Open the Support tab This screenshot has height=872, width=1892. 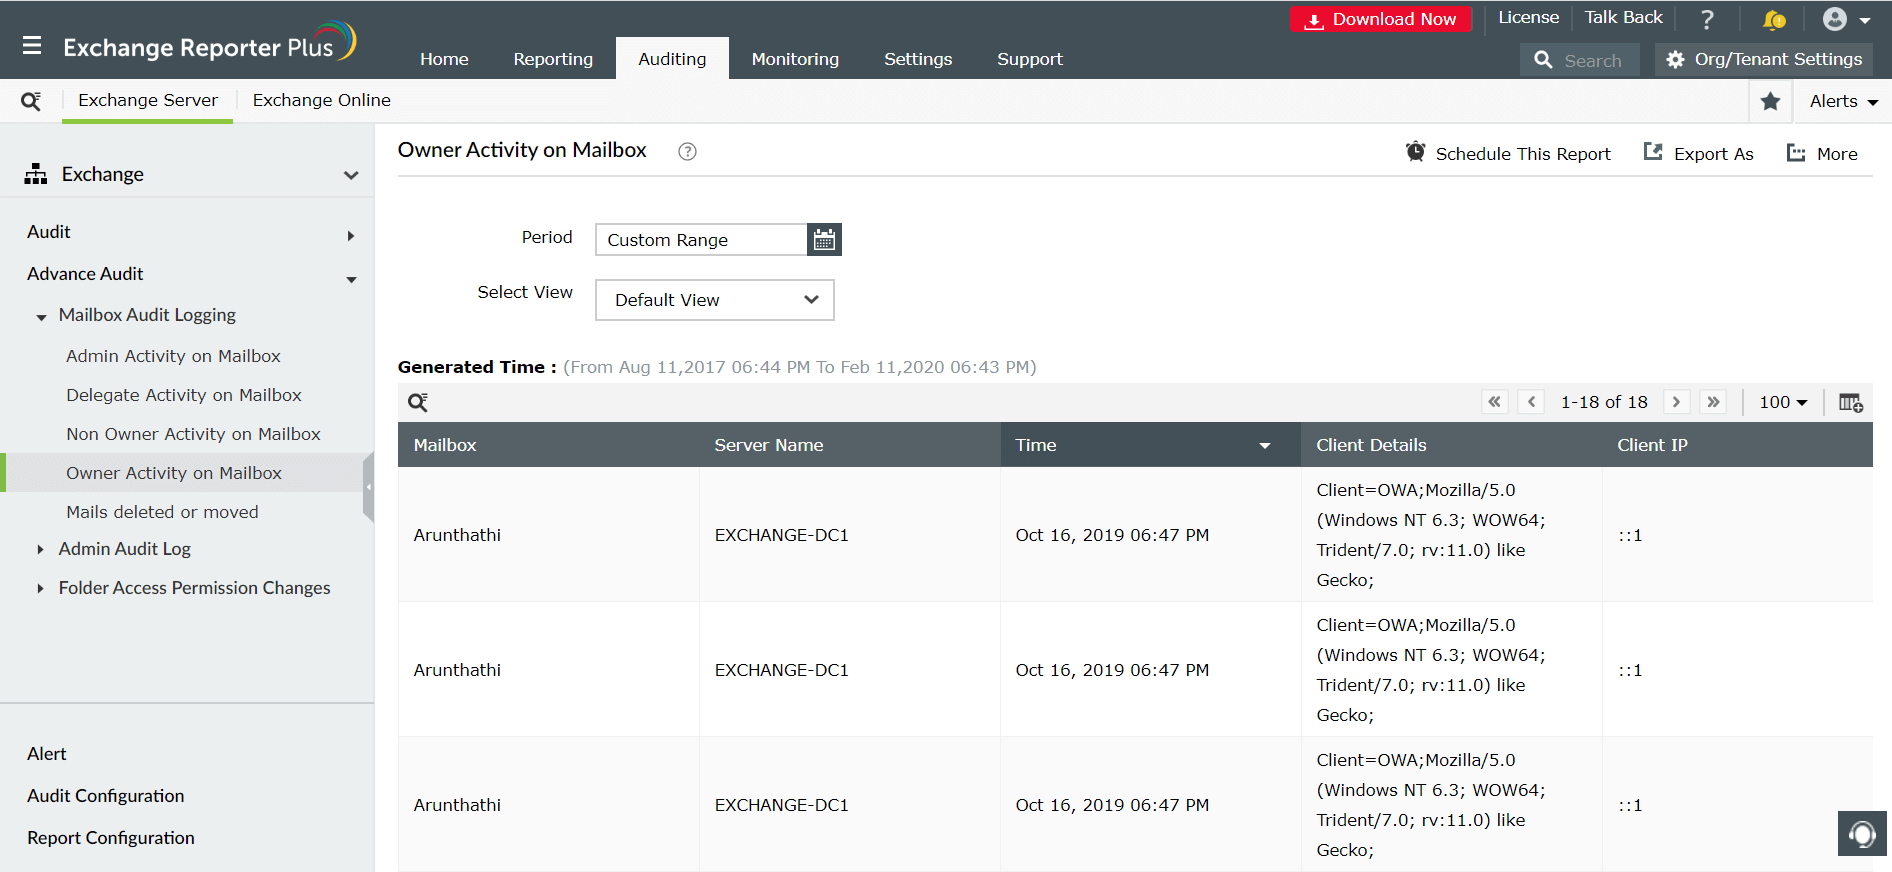[x=1030, y=59]
